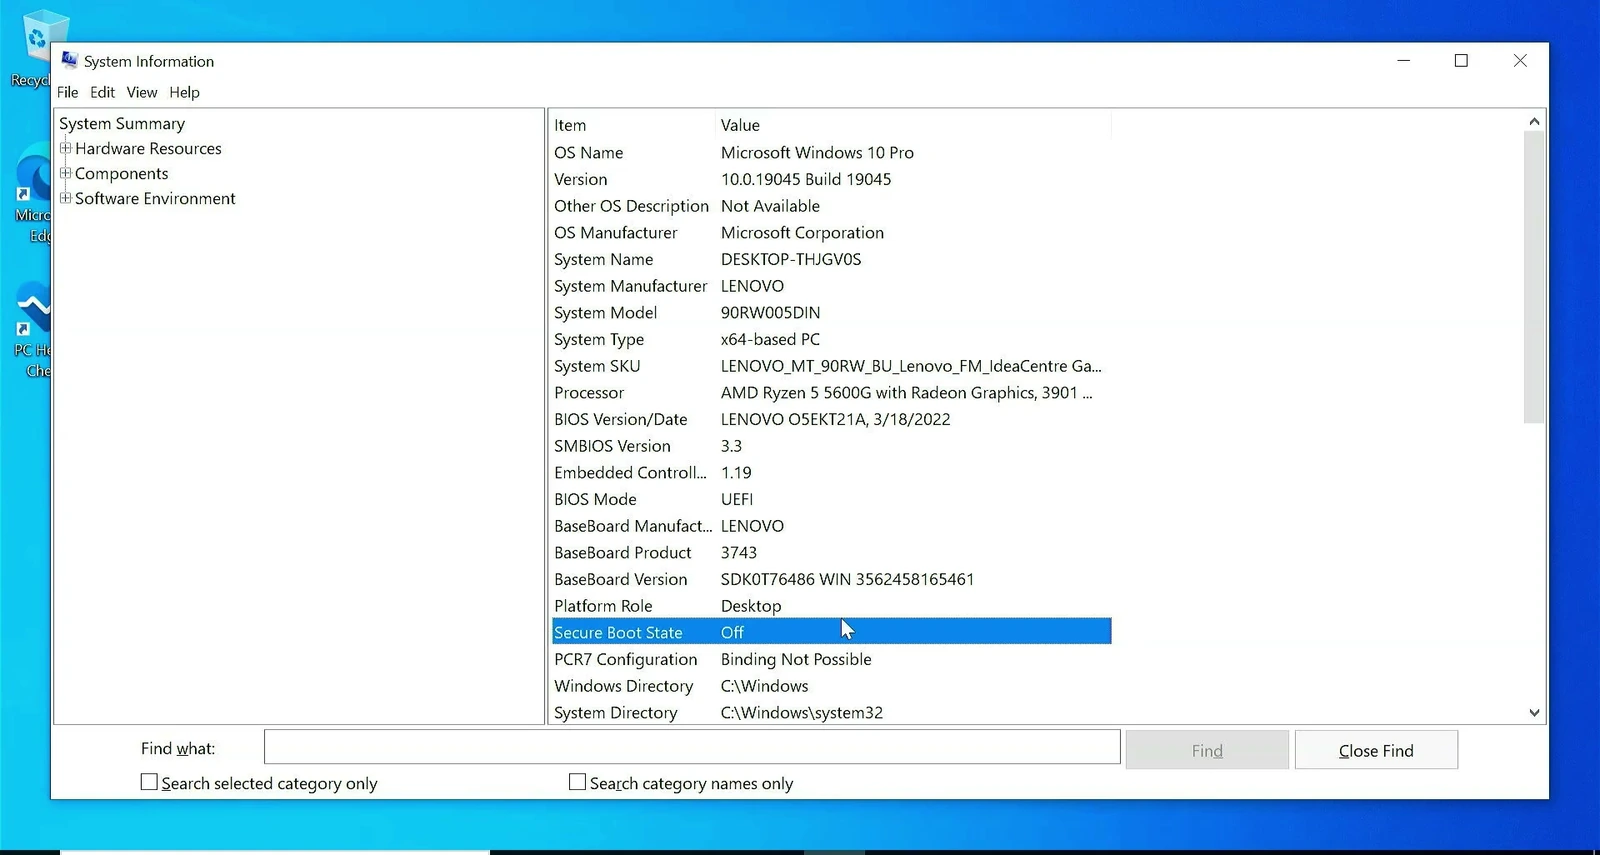Select the BaseBoard Product row
Viewport: 1600px width, 855px height.
[832, 552]
